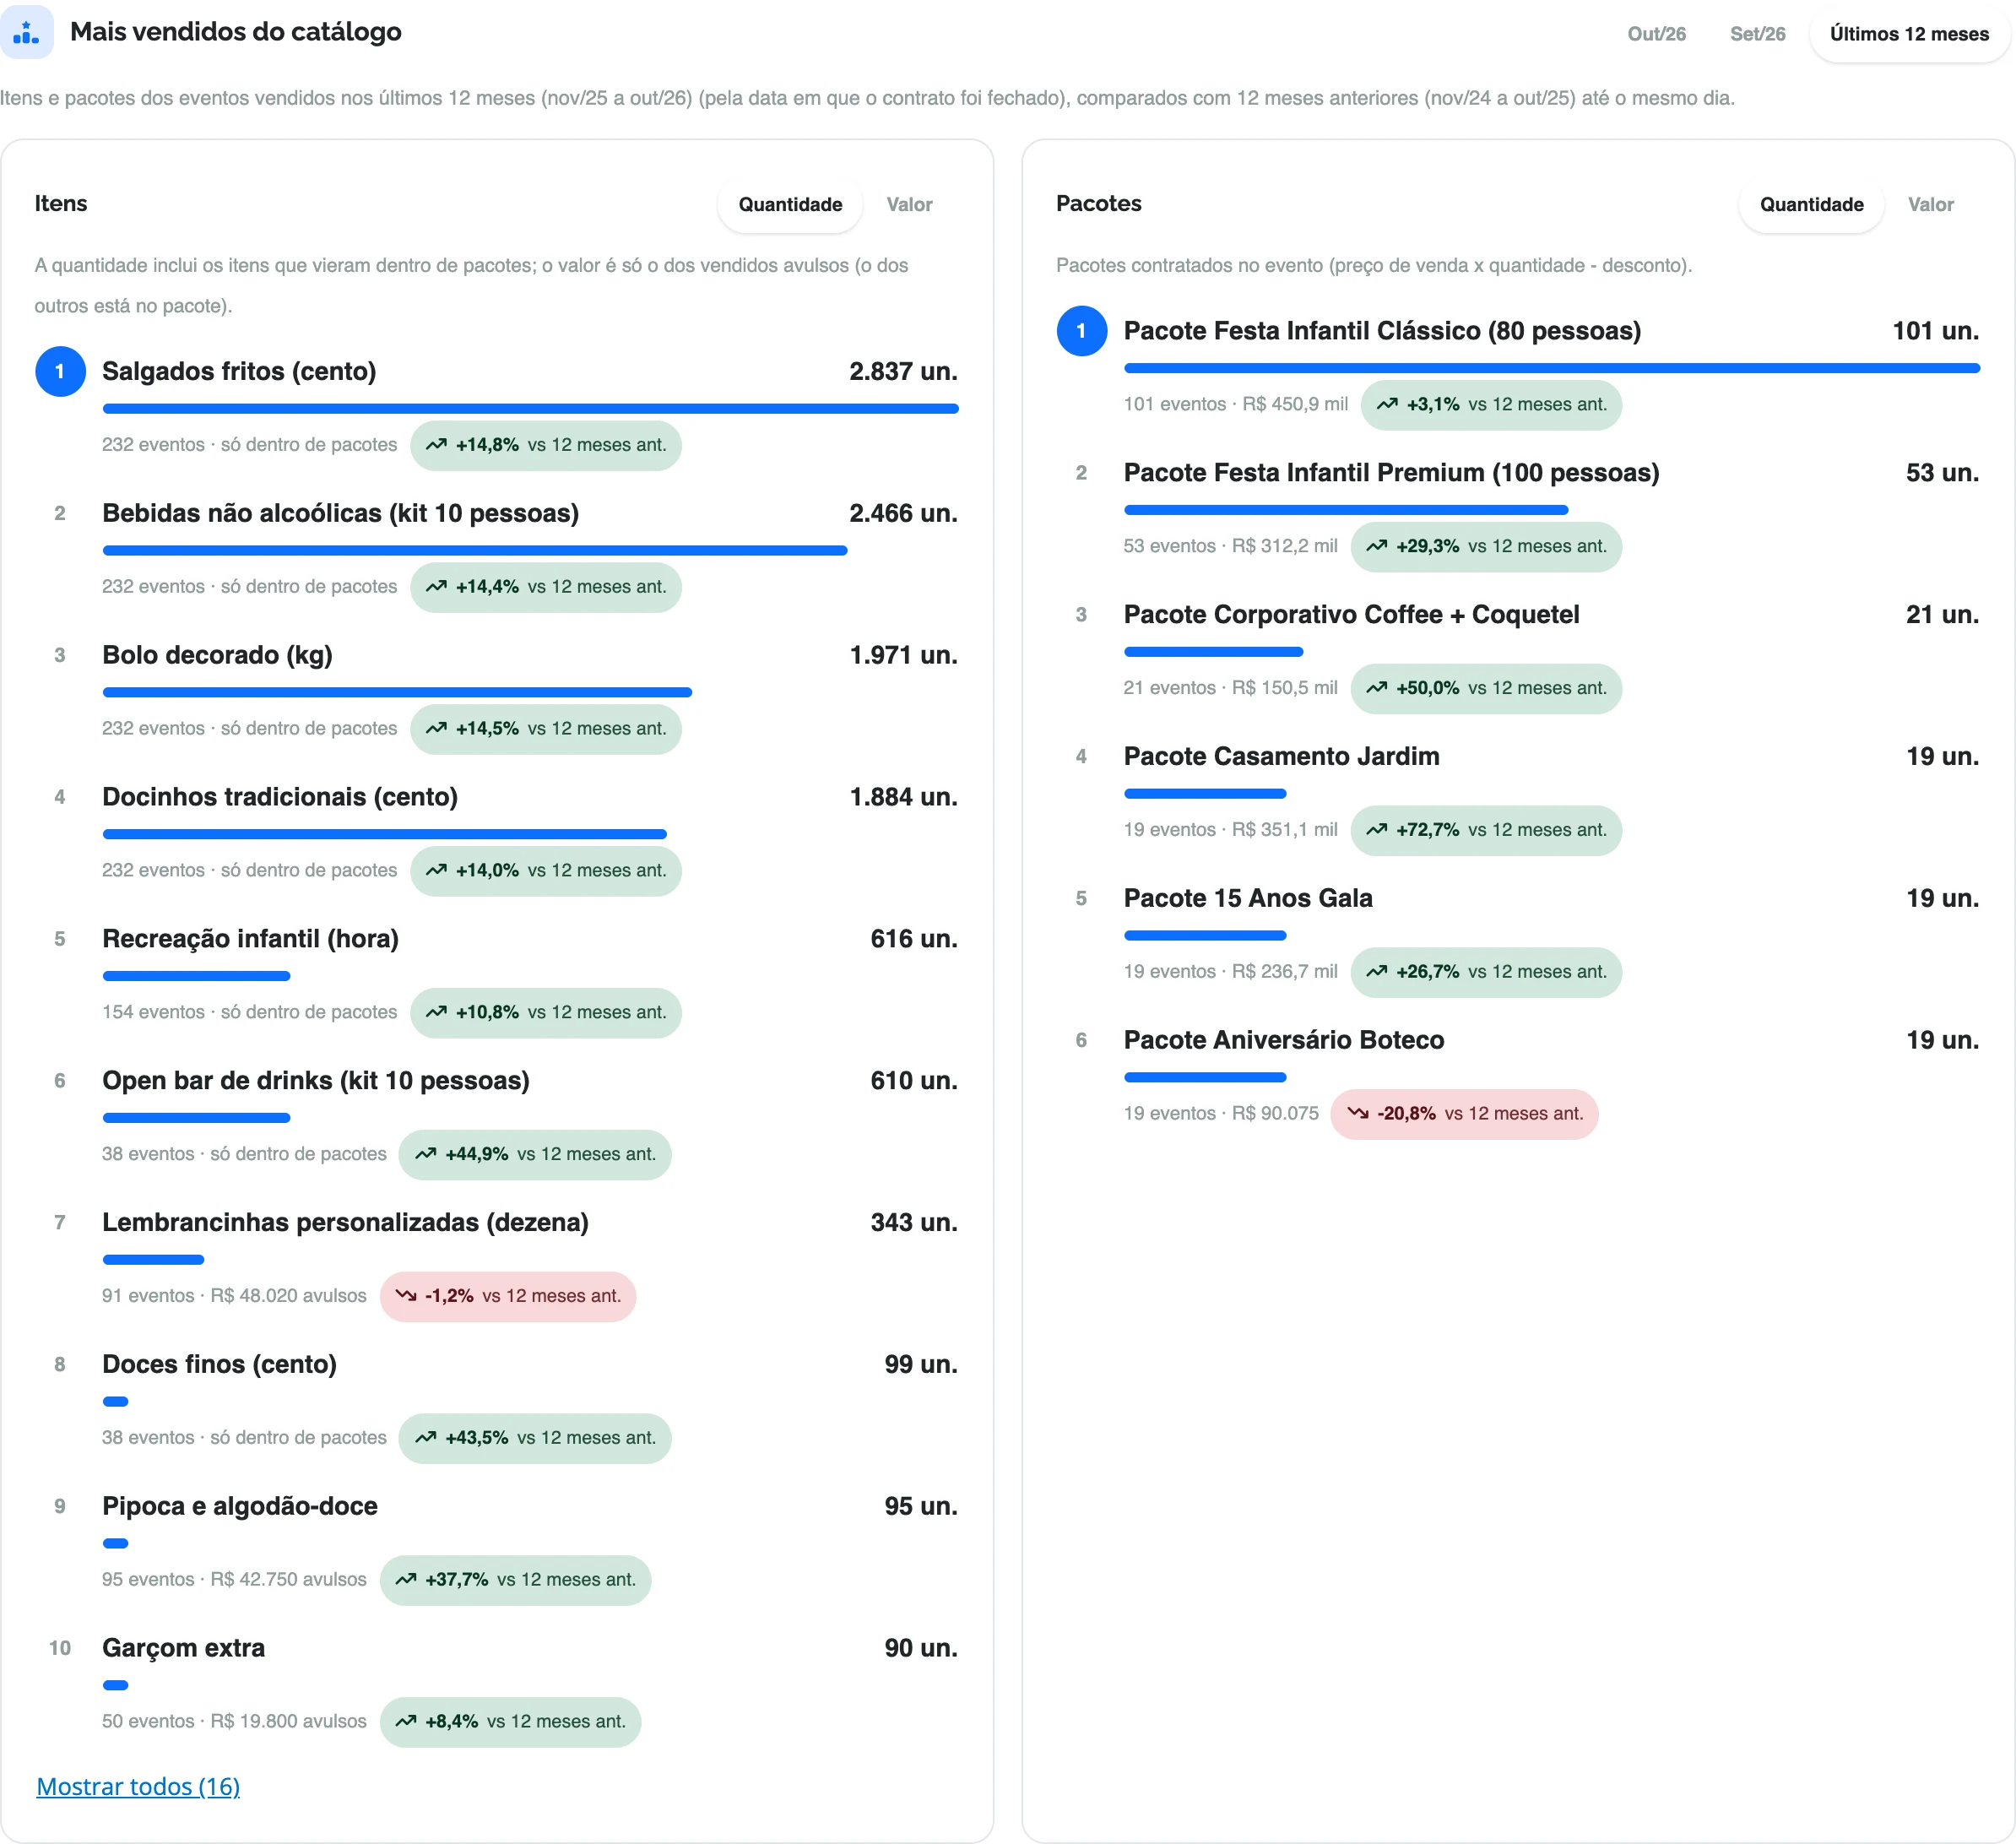Click the downward trend icon on Pacote Aniversário Boteco

tap(1357, 1114)
